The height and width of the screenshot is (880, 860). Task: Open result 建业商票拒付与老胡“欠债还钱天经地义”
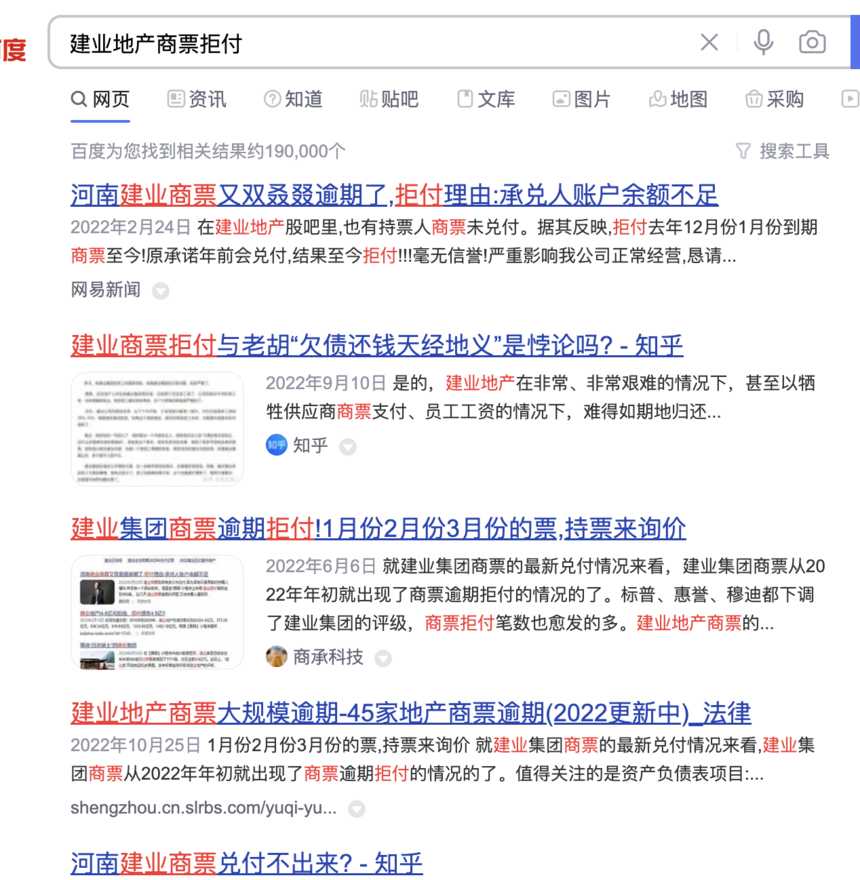pyautogui.click(x=377, y=345)
